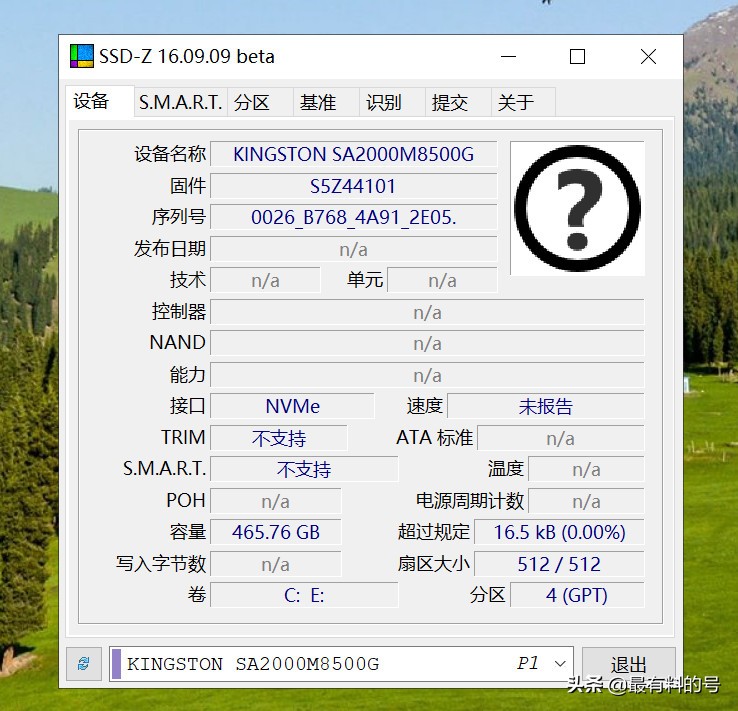Screen dimensions: 738x711
Task: Click partition value 4 (GPT)
Action: (x=577, y=595)
